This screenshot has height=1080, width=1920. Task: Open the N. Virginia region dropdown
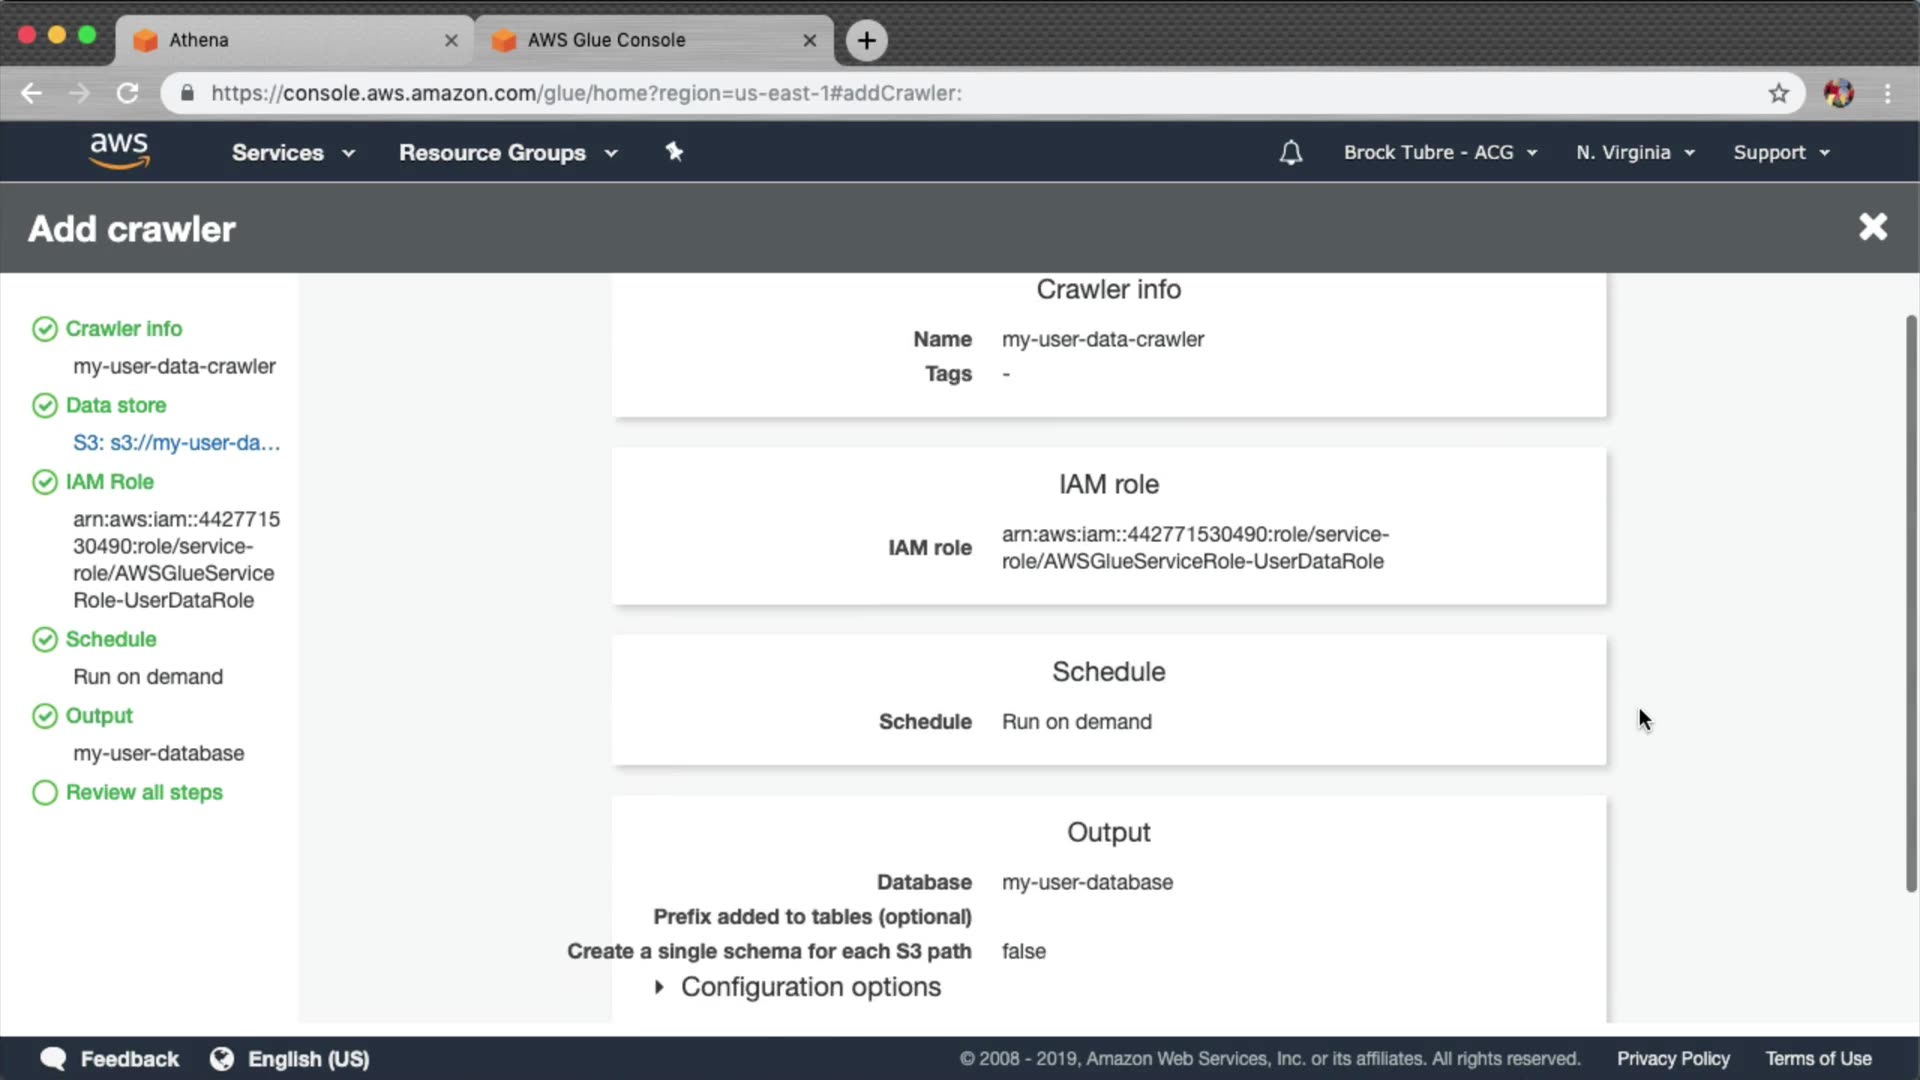coord(1634,153)
